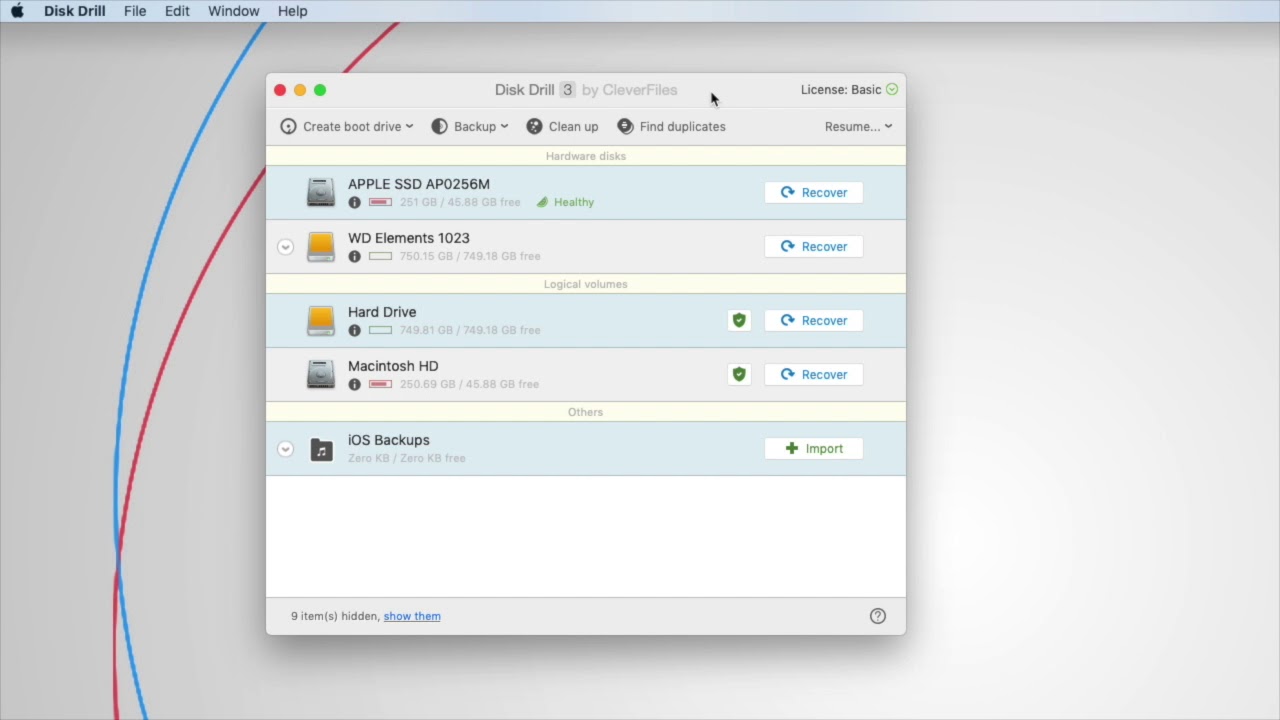
Task: Click the APPLE SSD usage bar
Action: [x=380, y=202]
